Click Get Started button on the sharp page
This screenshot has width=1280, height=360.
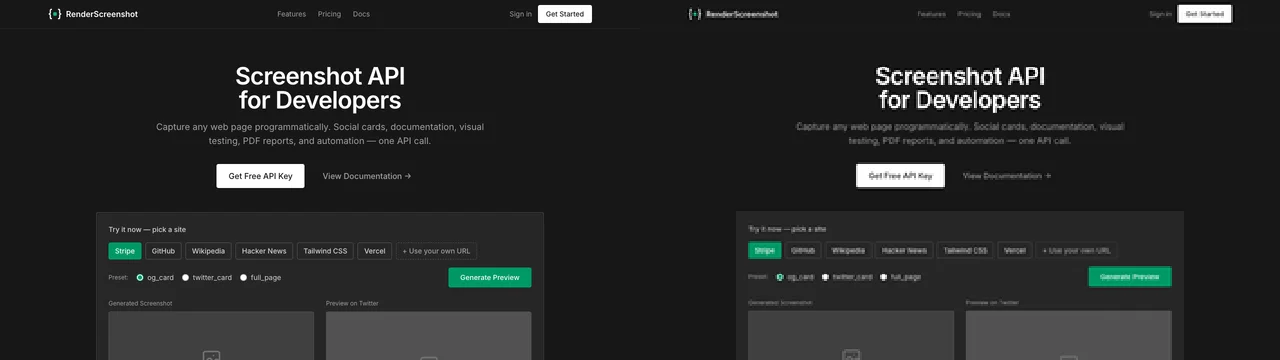(565, 14)
